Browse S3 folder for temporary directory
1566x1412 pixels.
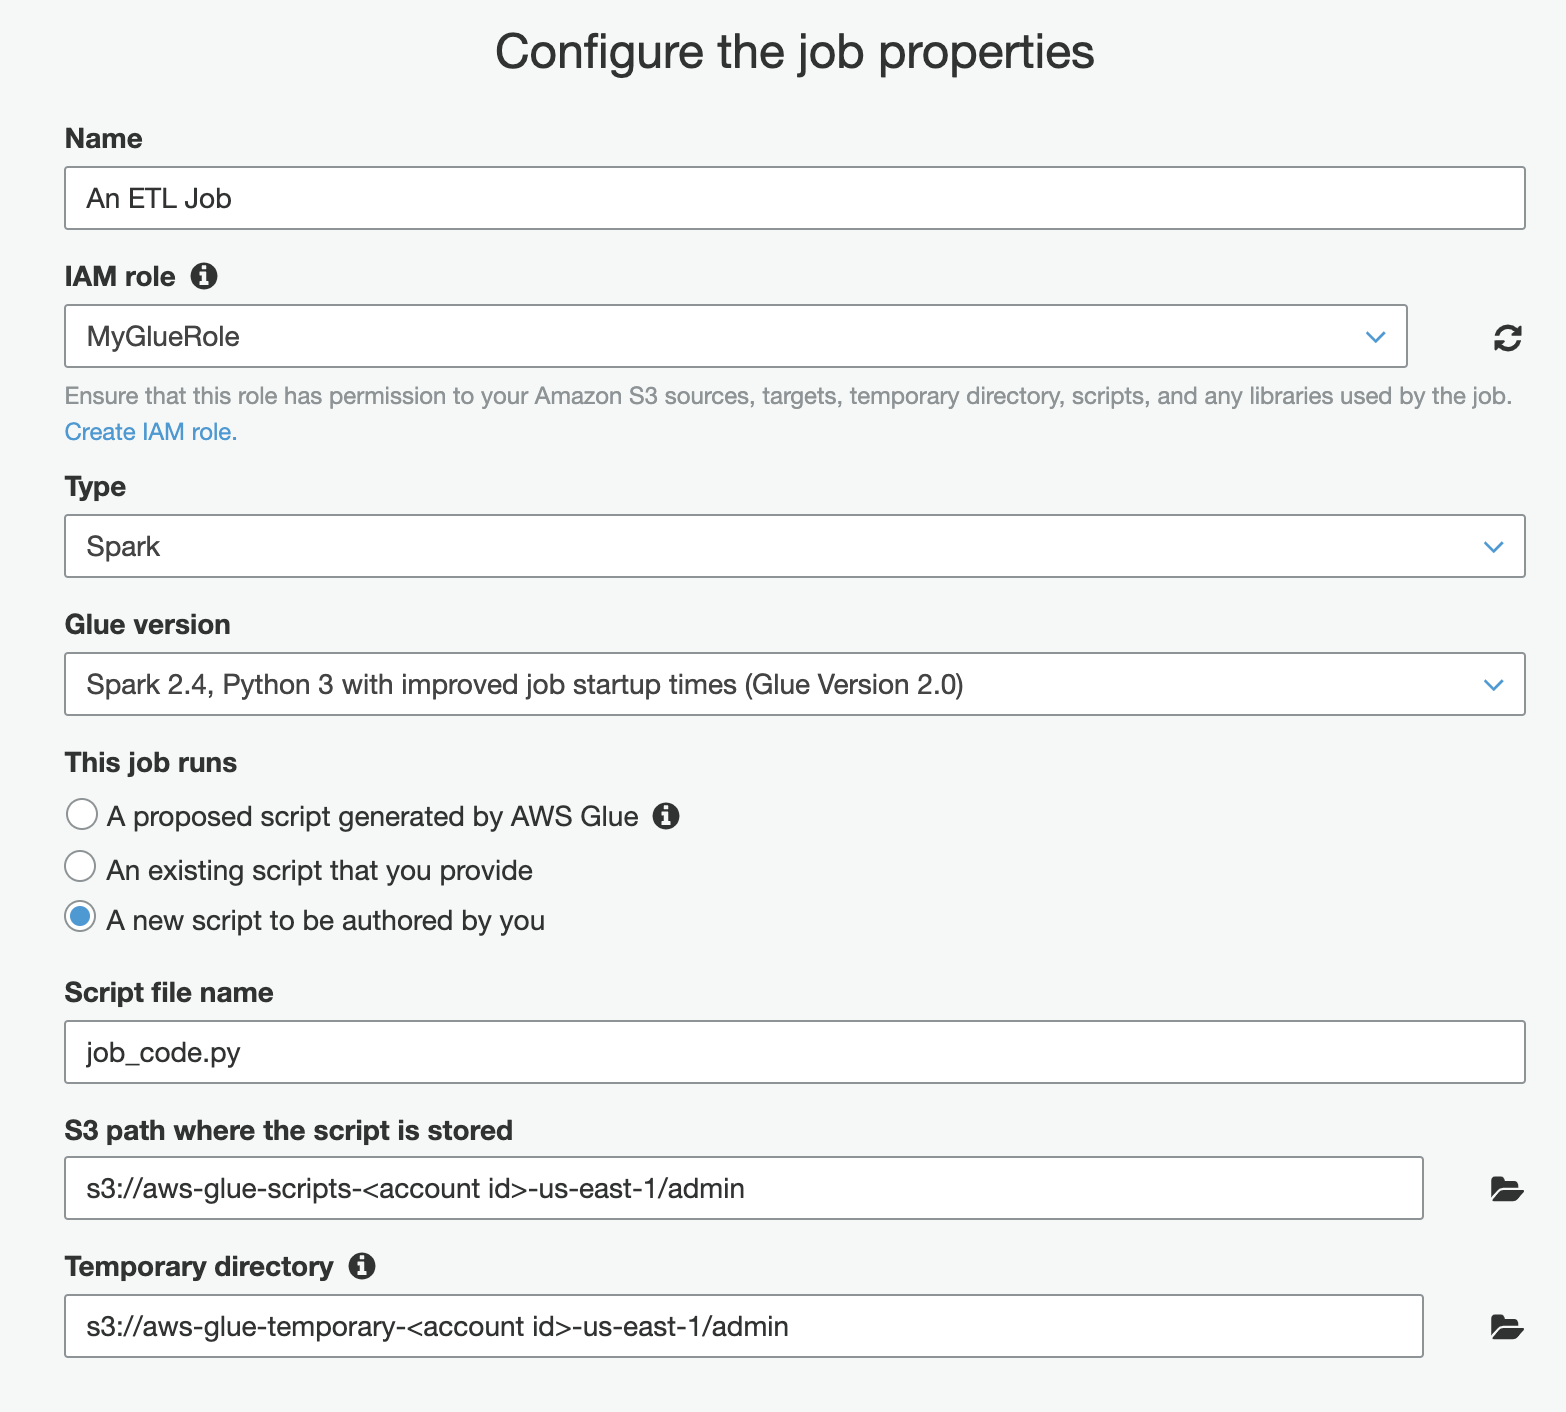tap(1506, 1327)
